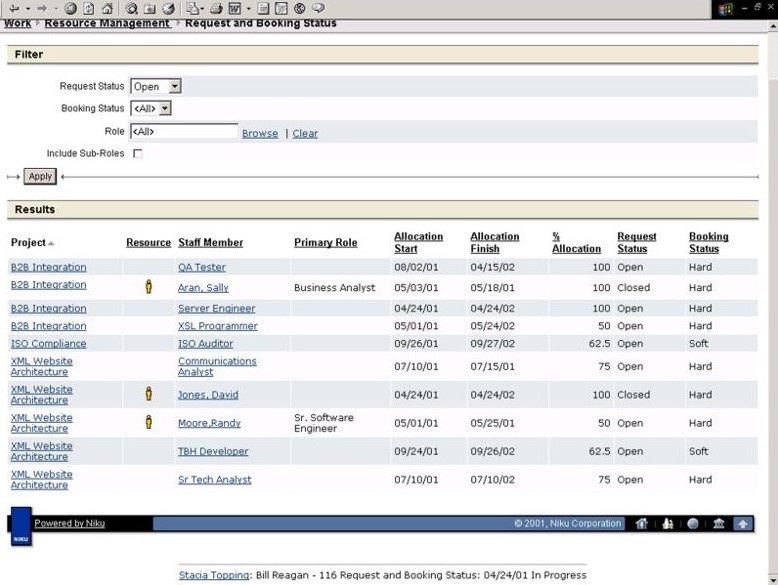778x585 pixels.
Task: Open the XSL Programmer staff link
Action: 218,326
